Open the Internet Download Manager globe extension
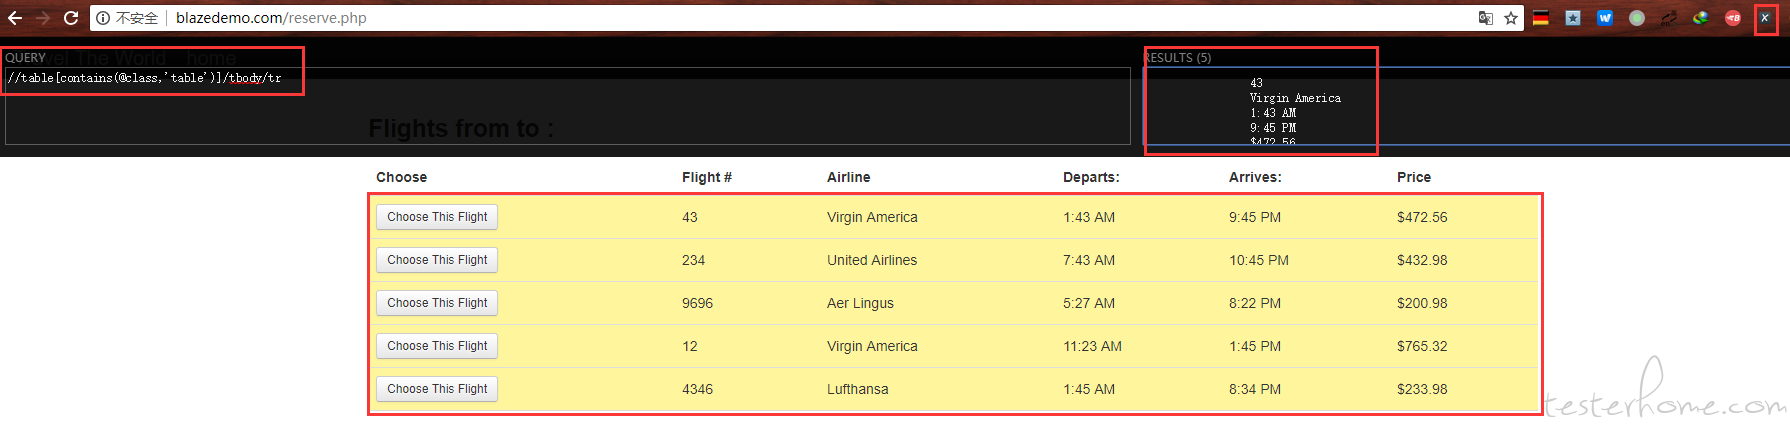 (x=1701, y=18)
